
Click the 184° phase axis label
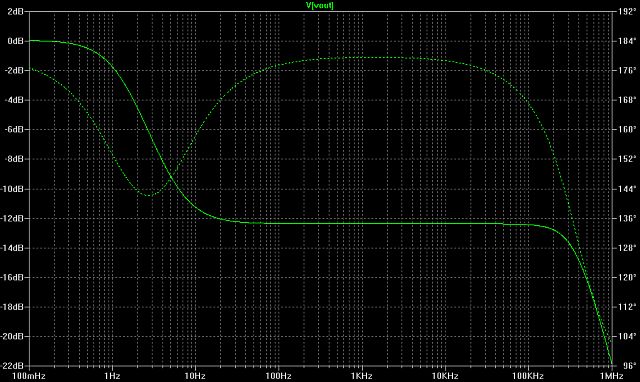(x=627, y=41)
